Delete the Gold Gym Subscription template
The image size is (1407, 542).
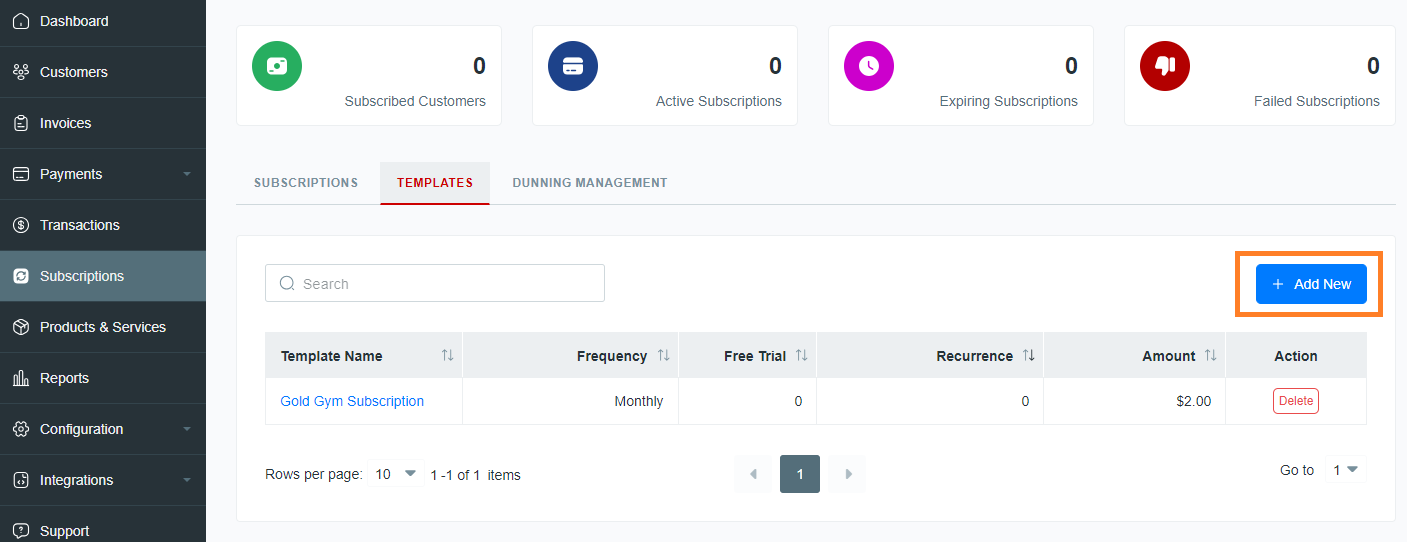[x=1296, y=401]
